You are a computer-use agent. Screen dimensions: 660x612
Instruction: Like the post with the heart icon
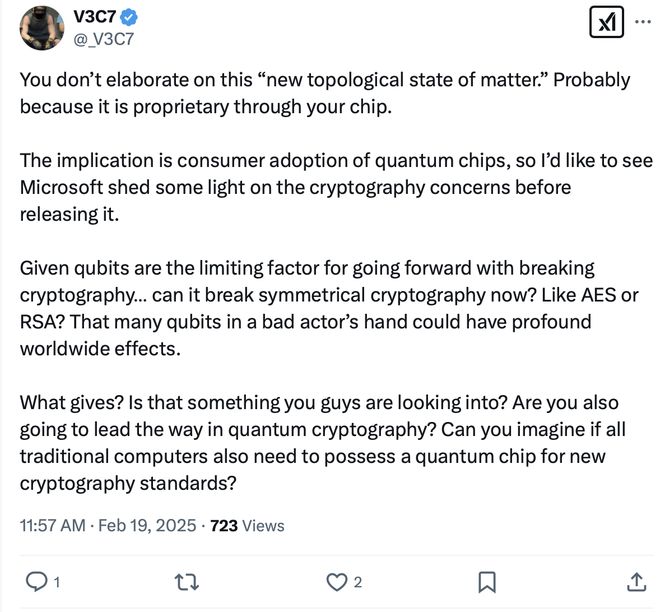pyautogui.click(x=337, y=581)
